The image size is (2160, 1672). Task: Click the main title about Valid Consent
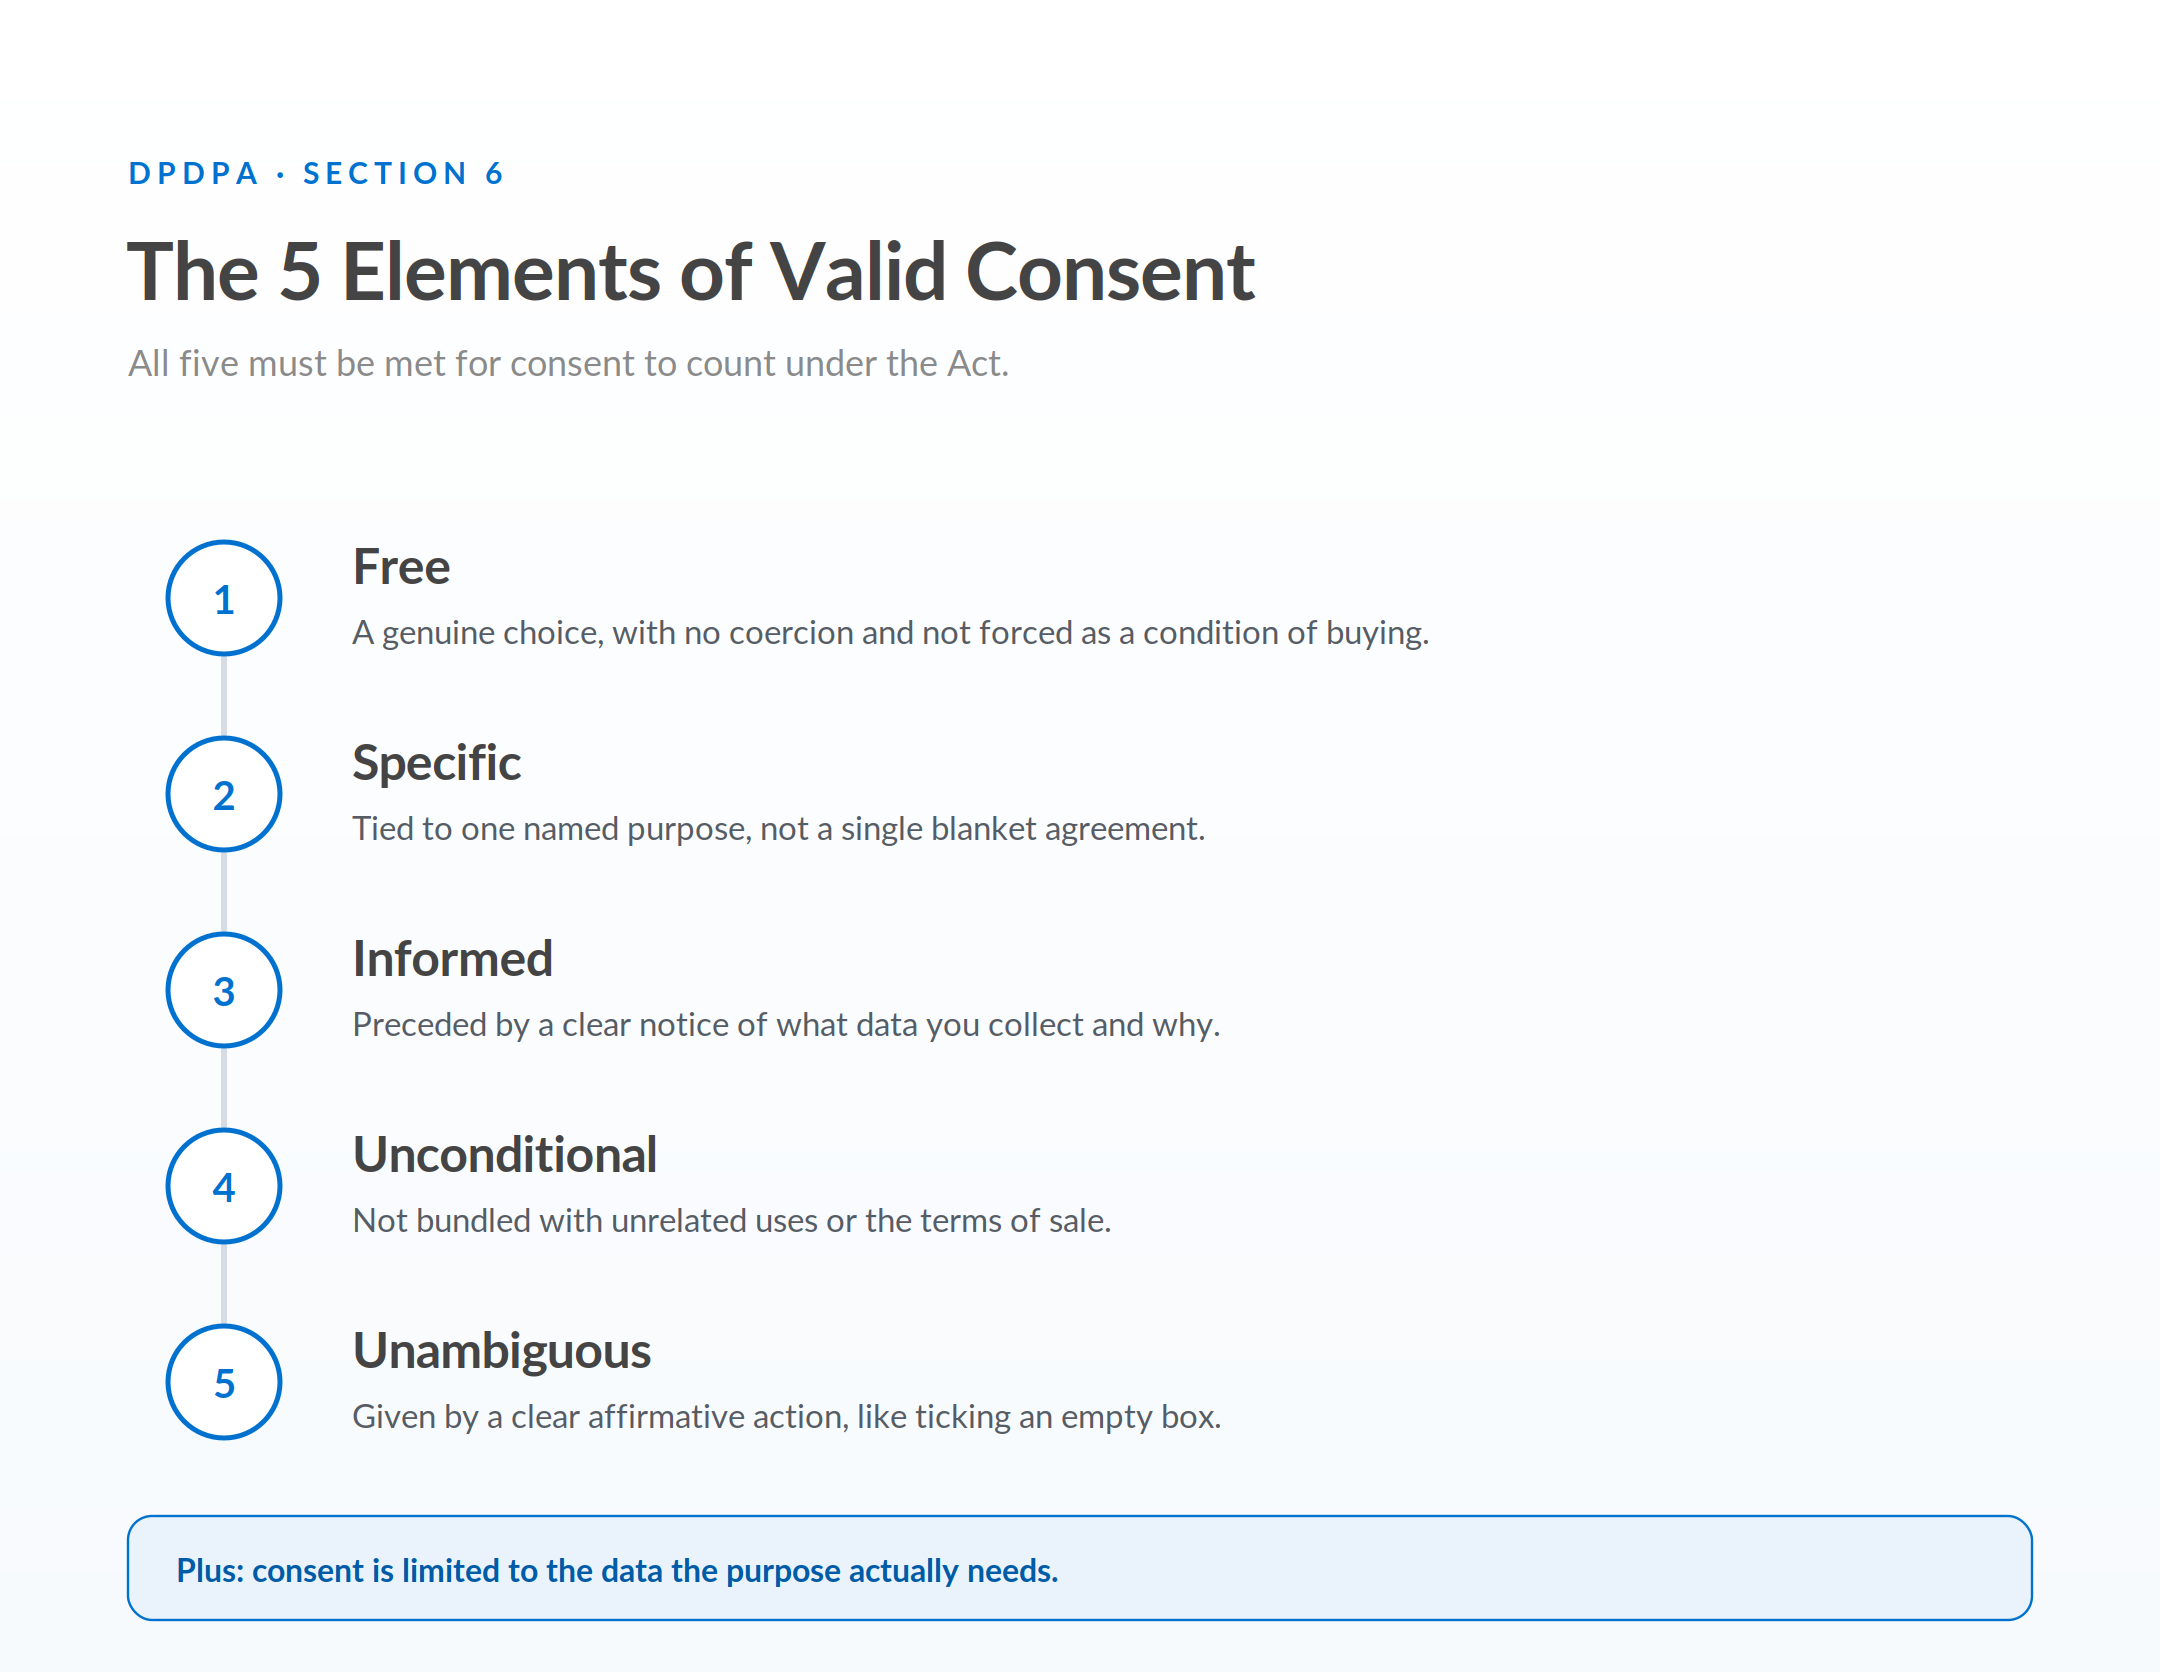[691, 272]
